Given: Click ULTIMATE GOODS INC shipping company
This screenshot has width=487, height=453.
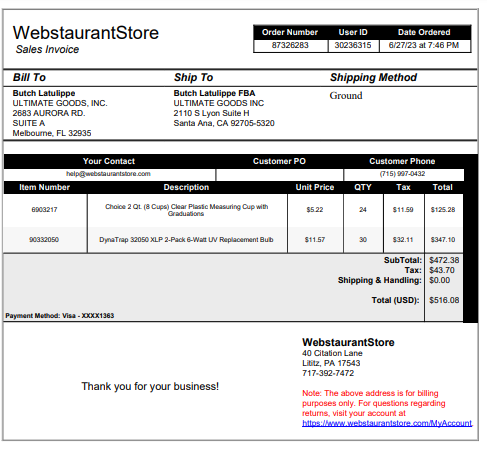Looking at the screenshot, I should (x=219, y=103).
